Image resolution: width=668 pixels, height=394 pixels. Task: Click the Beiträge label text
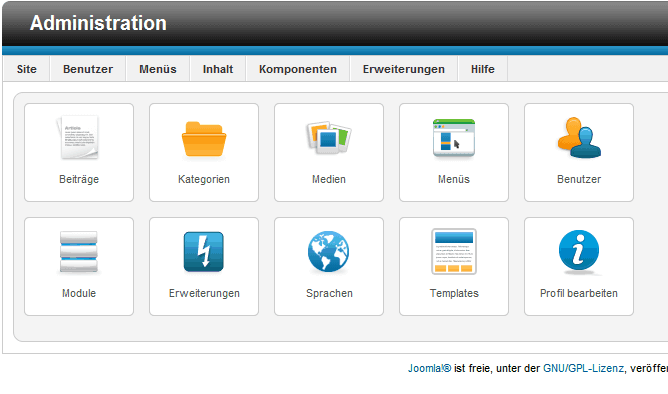79,179
